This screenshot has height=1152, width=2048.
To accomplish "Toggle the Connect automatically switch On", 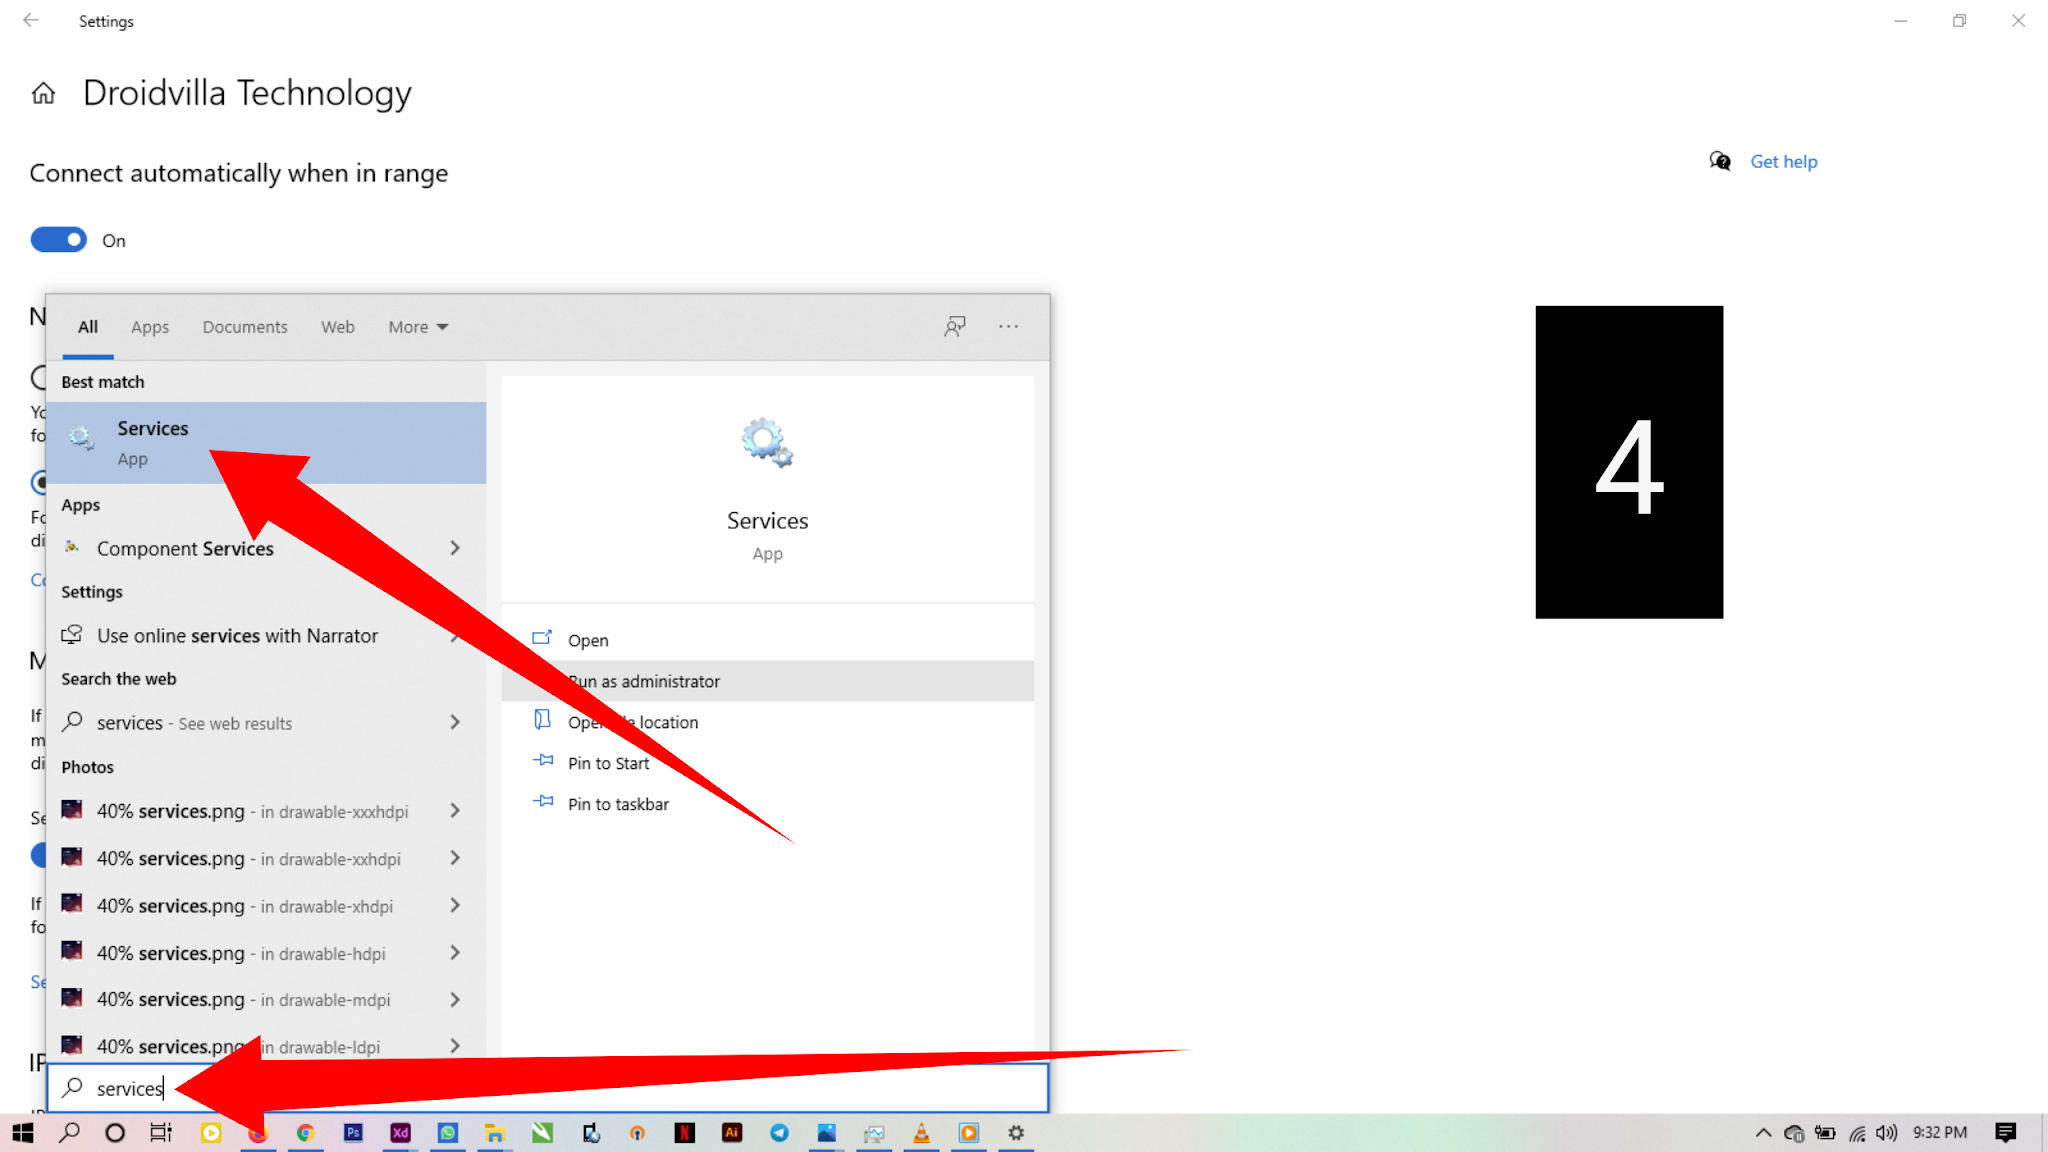I will click(58, 239).
